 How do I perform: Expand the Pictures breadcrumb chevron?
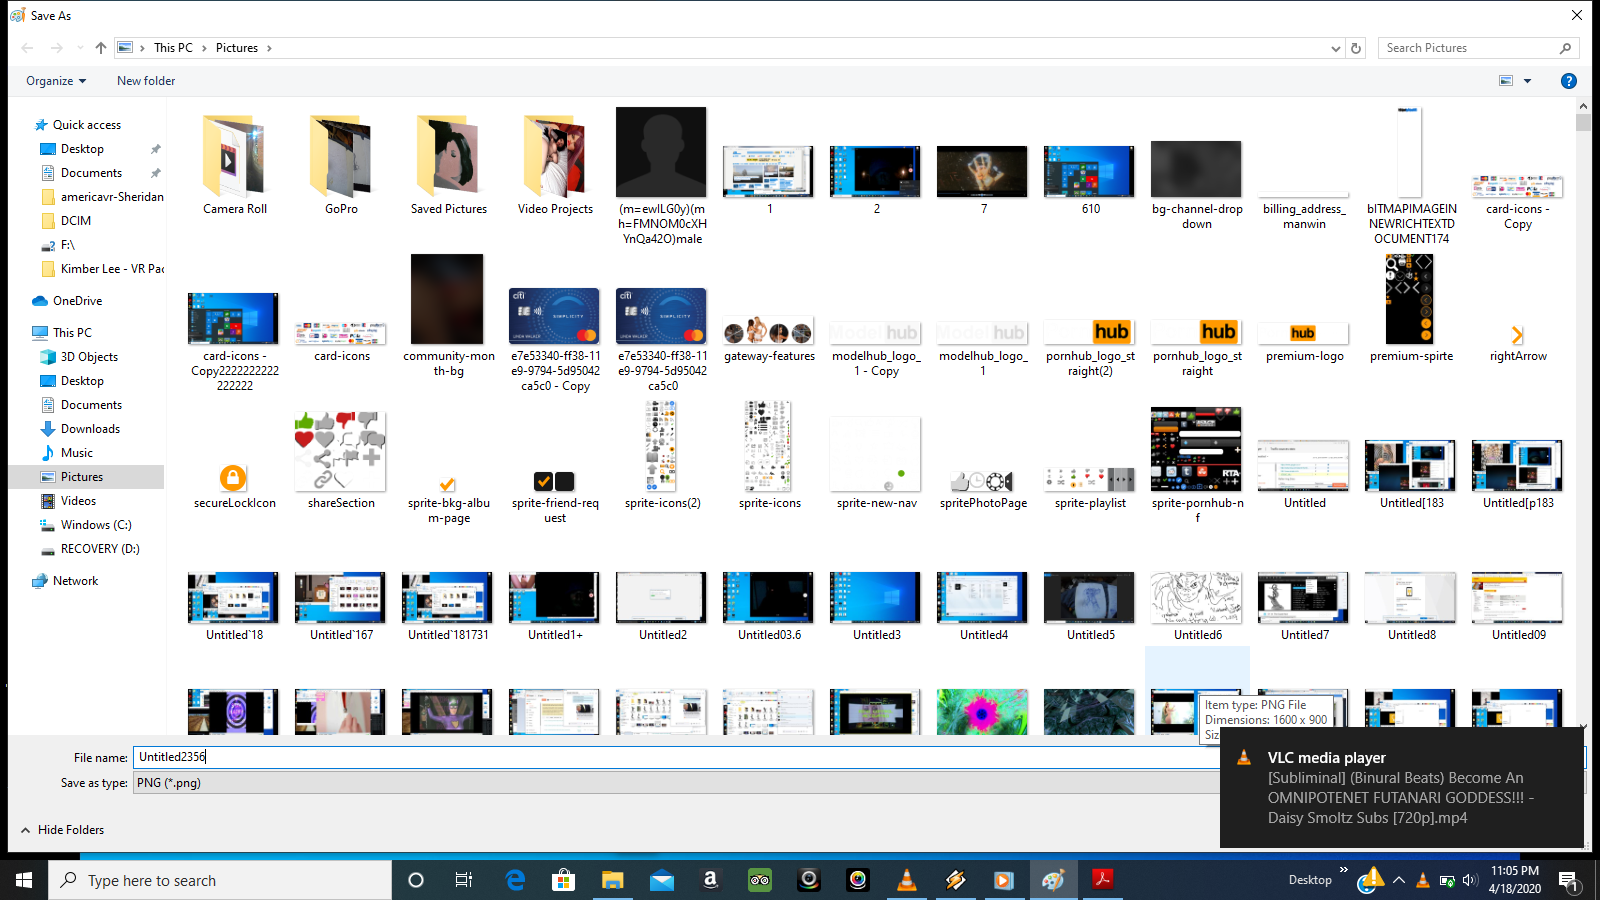269,48
